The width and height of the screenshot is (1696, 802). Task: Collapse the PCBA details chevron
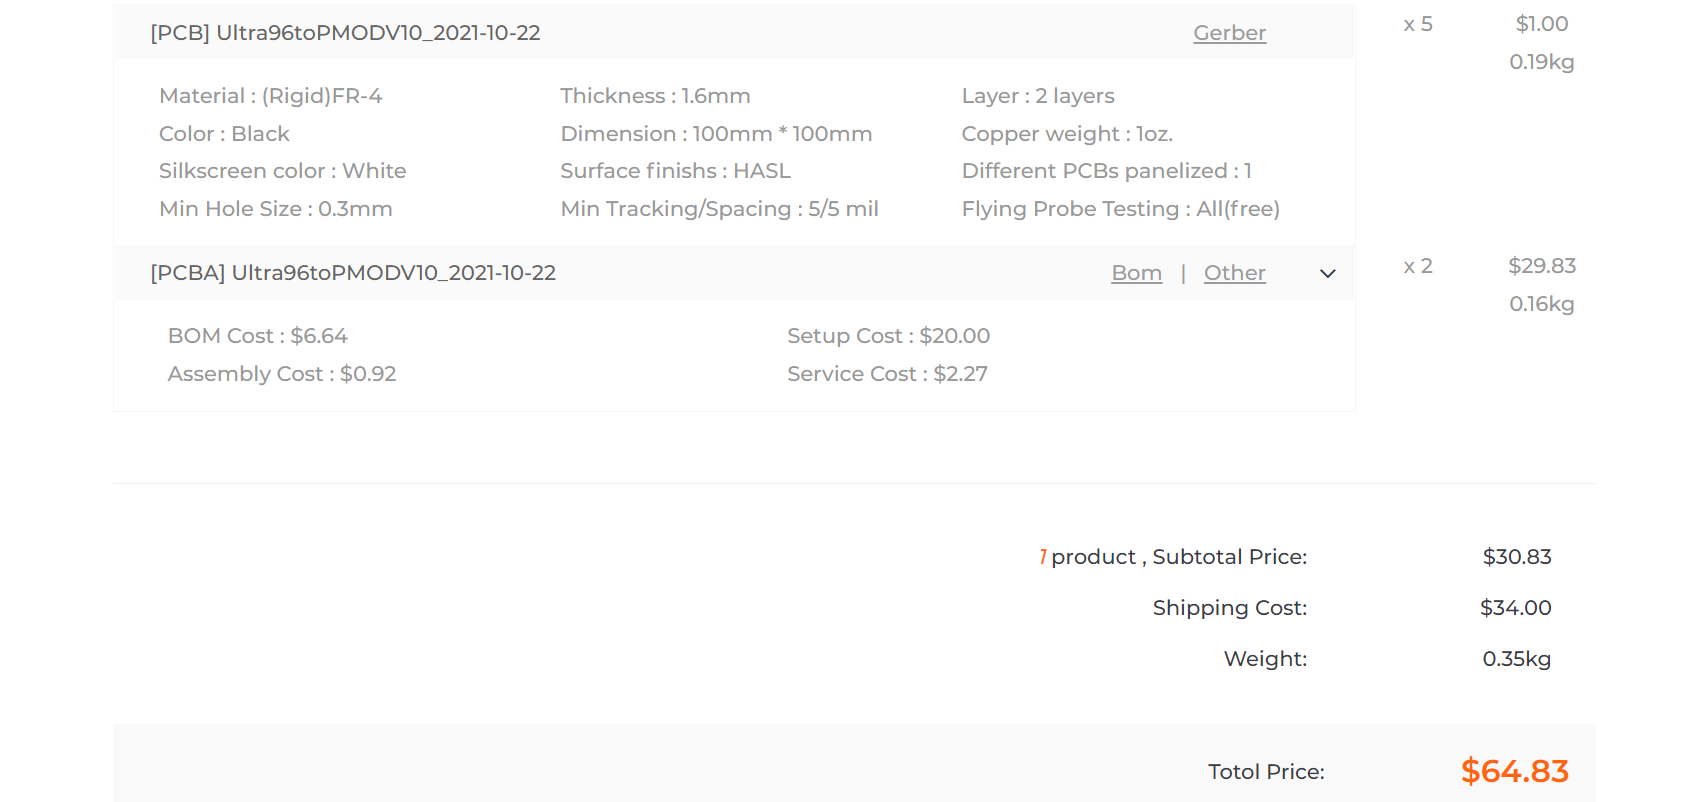(1327, 274)
